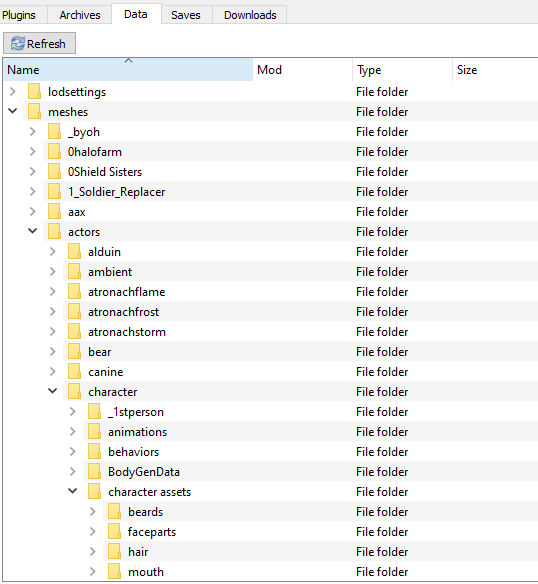Click the atronachflame folder icon

pos(75,292)
